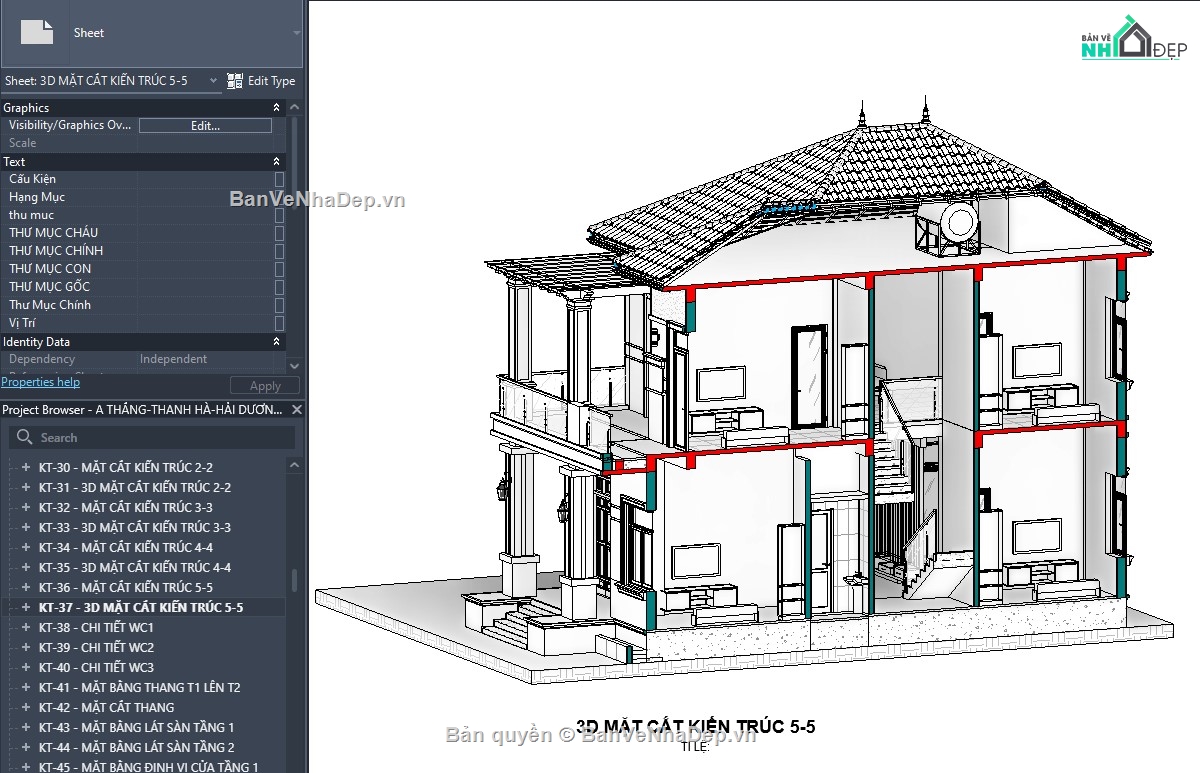The image size is (1200, 773).
Task: Open the Sheet type selector dropdown arrow
Action: [x=296, y=33]
